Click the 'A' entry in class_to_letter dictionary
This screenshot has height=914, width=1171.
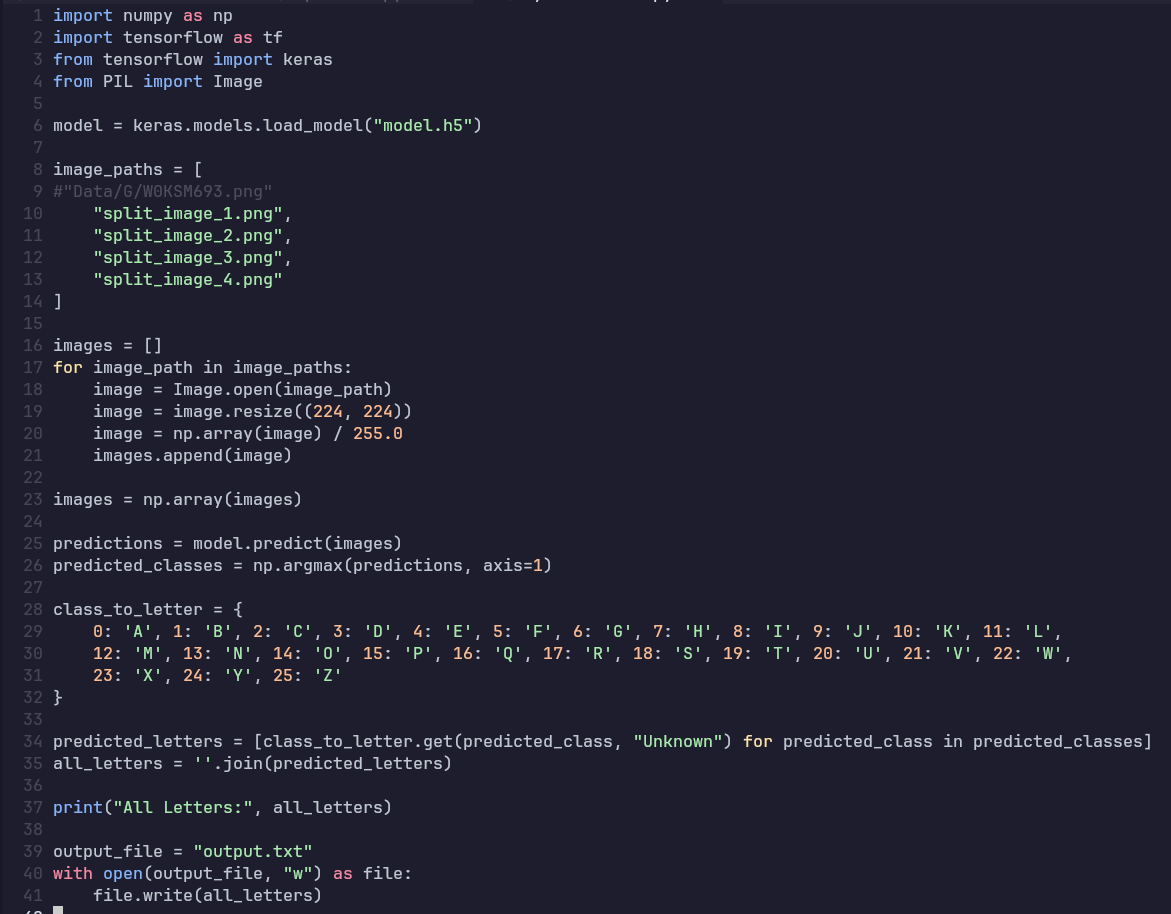(x=137, y=632)
